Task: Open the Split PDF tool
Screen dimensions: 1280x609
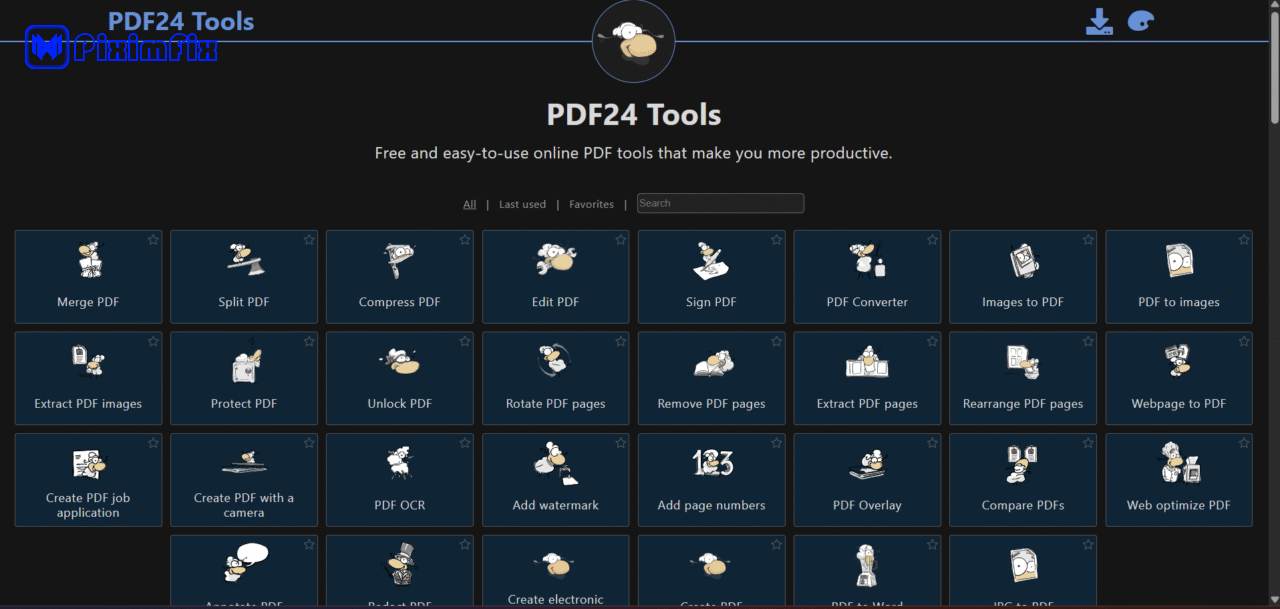Action: click(x=244, y=277)
